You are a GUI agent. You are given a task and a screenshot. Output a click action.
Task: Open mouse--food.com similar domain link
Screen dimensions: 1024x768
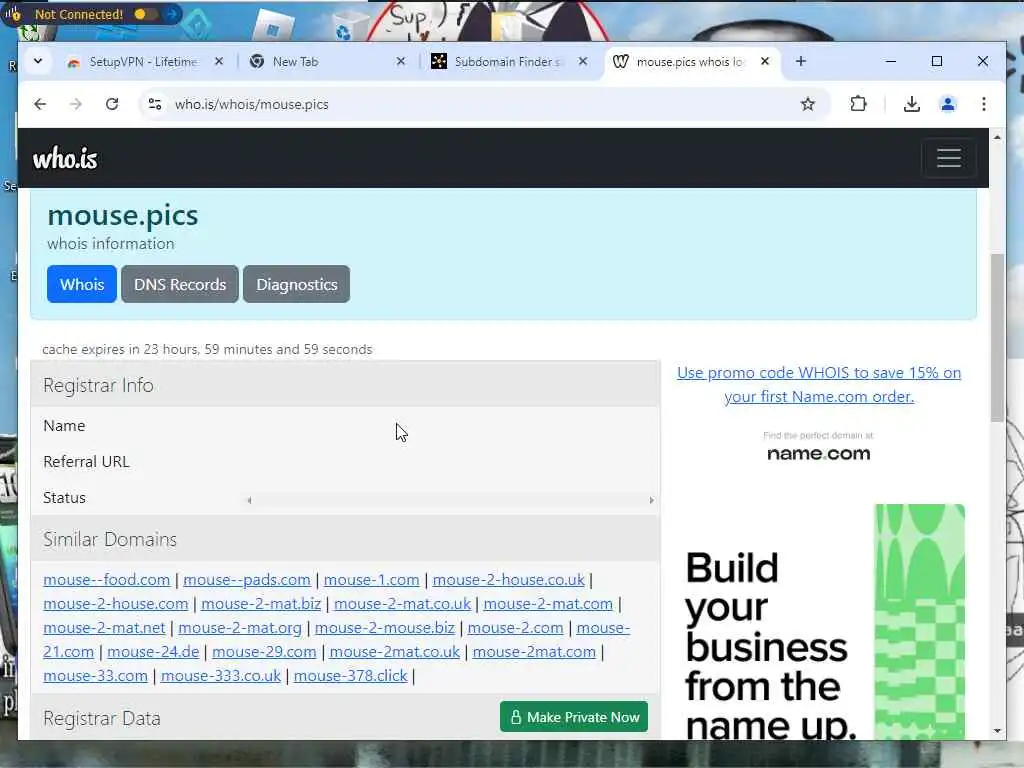pos(106,580)
